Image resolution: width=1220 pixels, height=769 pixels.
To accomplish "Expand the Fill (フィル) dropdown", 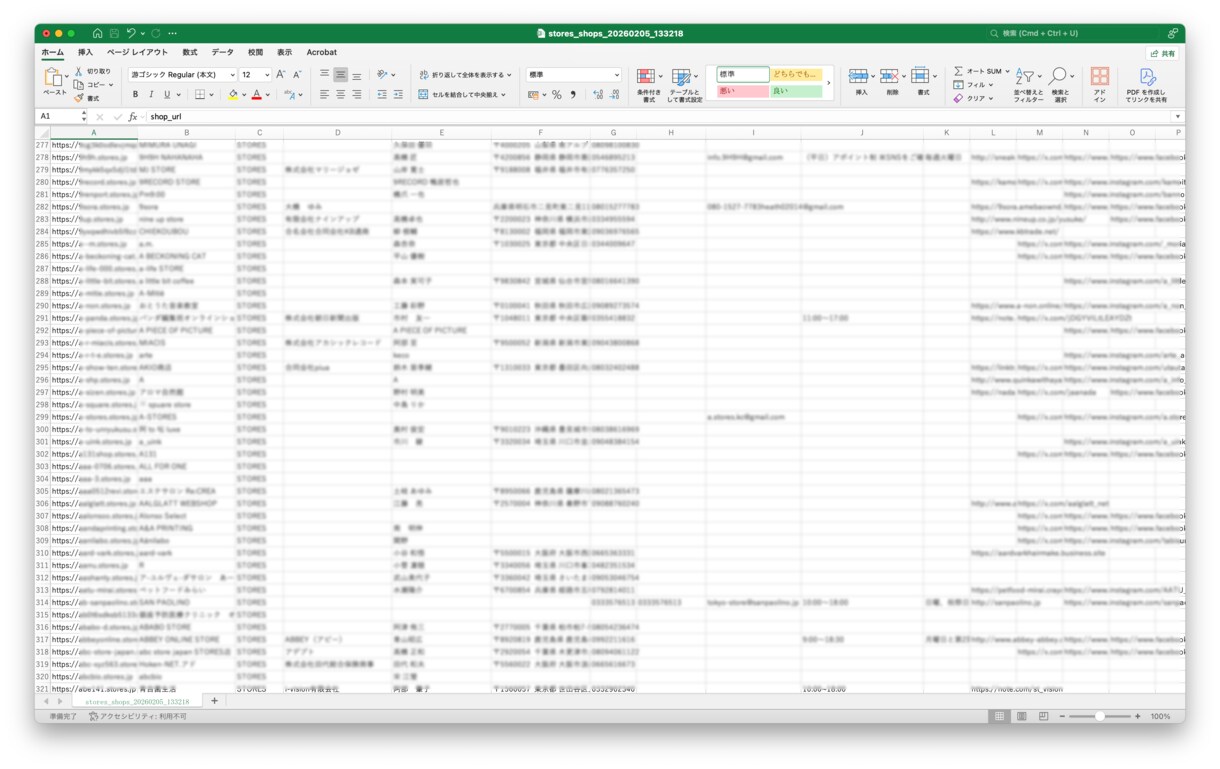I will (990, 85).
